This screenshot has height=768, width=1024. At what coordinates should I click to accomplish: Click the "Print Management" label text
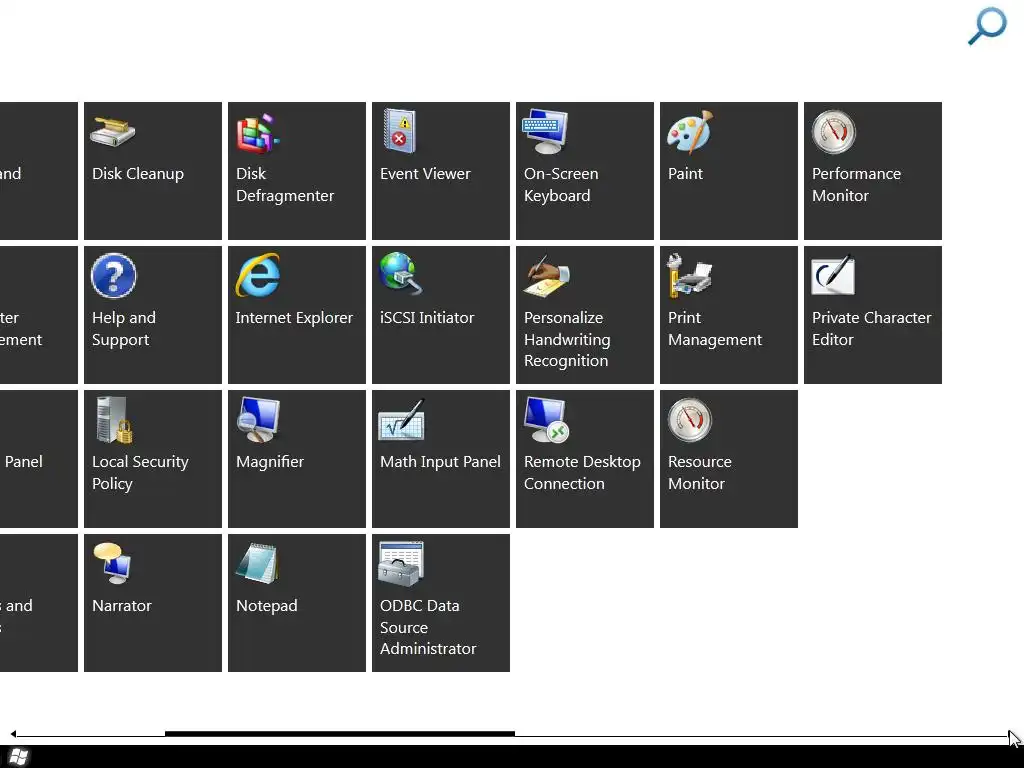click(714, 328)
